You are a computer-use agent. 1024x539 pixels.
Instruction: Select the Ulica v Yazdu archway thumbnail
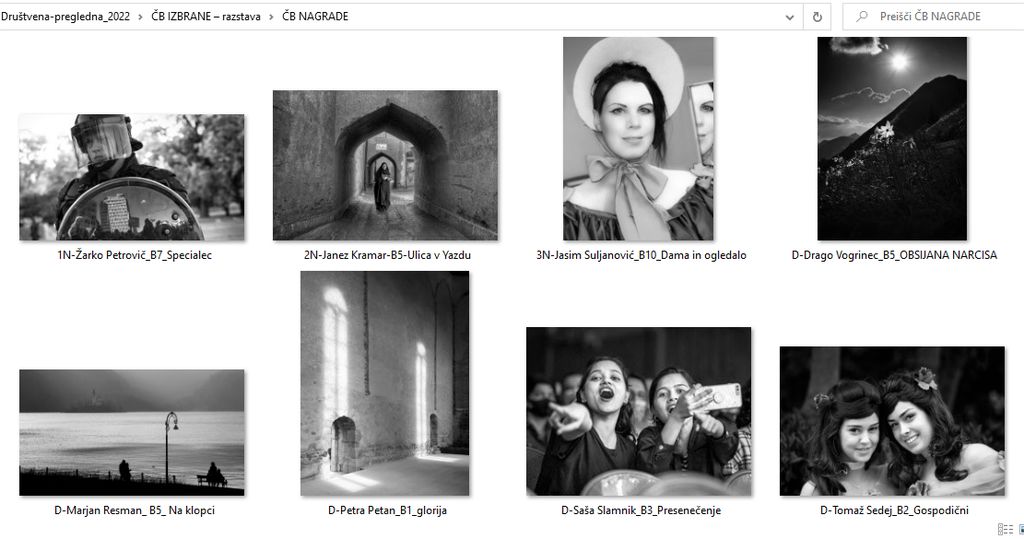coord(385,165)
